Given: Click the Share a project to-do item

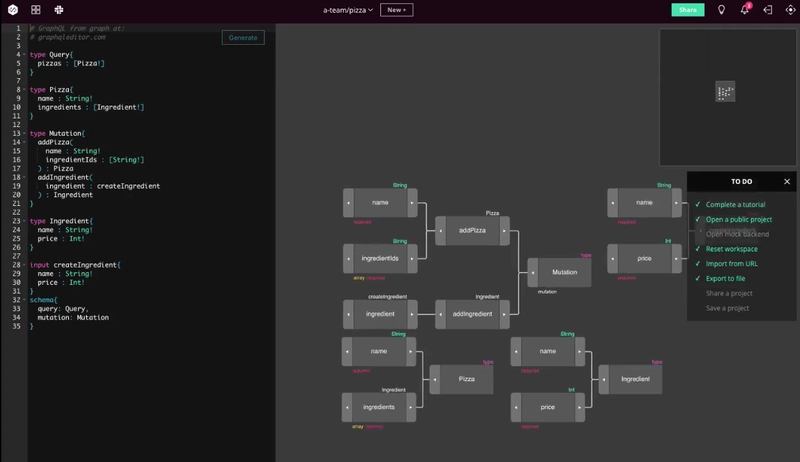Looking at the screenshot, I should 729,293.
